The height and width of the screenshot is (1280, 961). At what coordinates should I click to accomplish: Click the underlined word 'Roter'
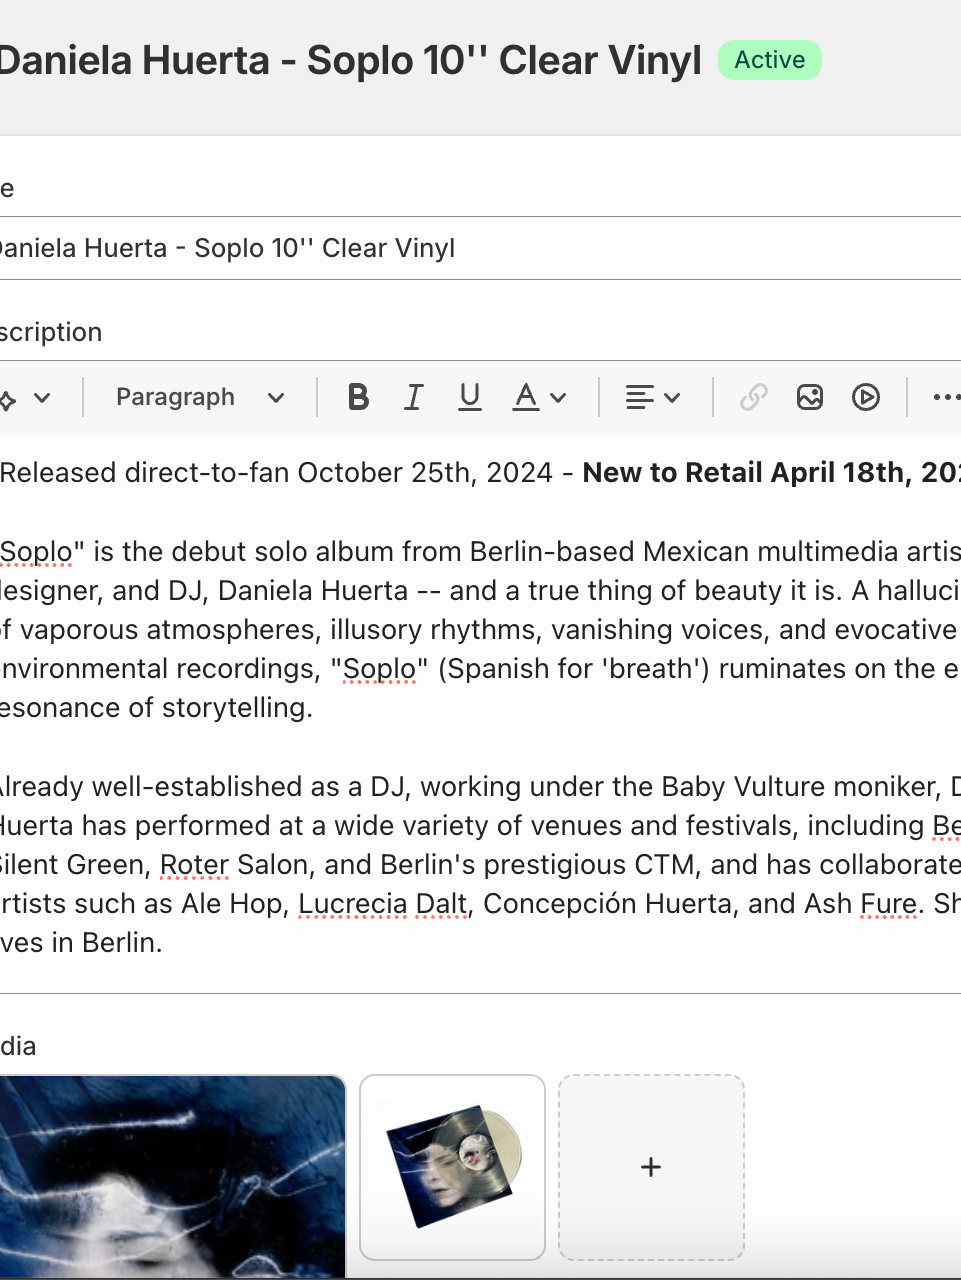[x=194, y=865]
